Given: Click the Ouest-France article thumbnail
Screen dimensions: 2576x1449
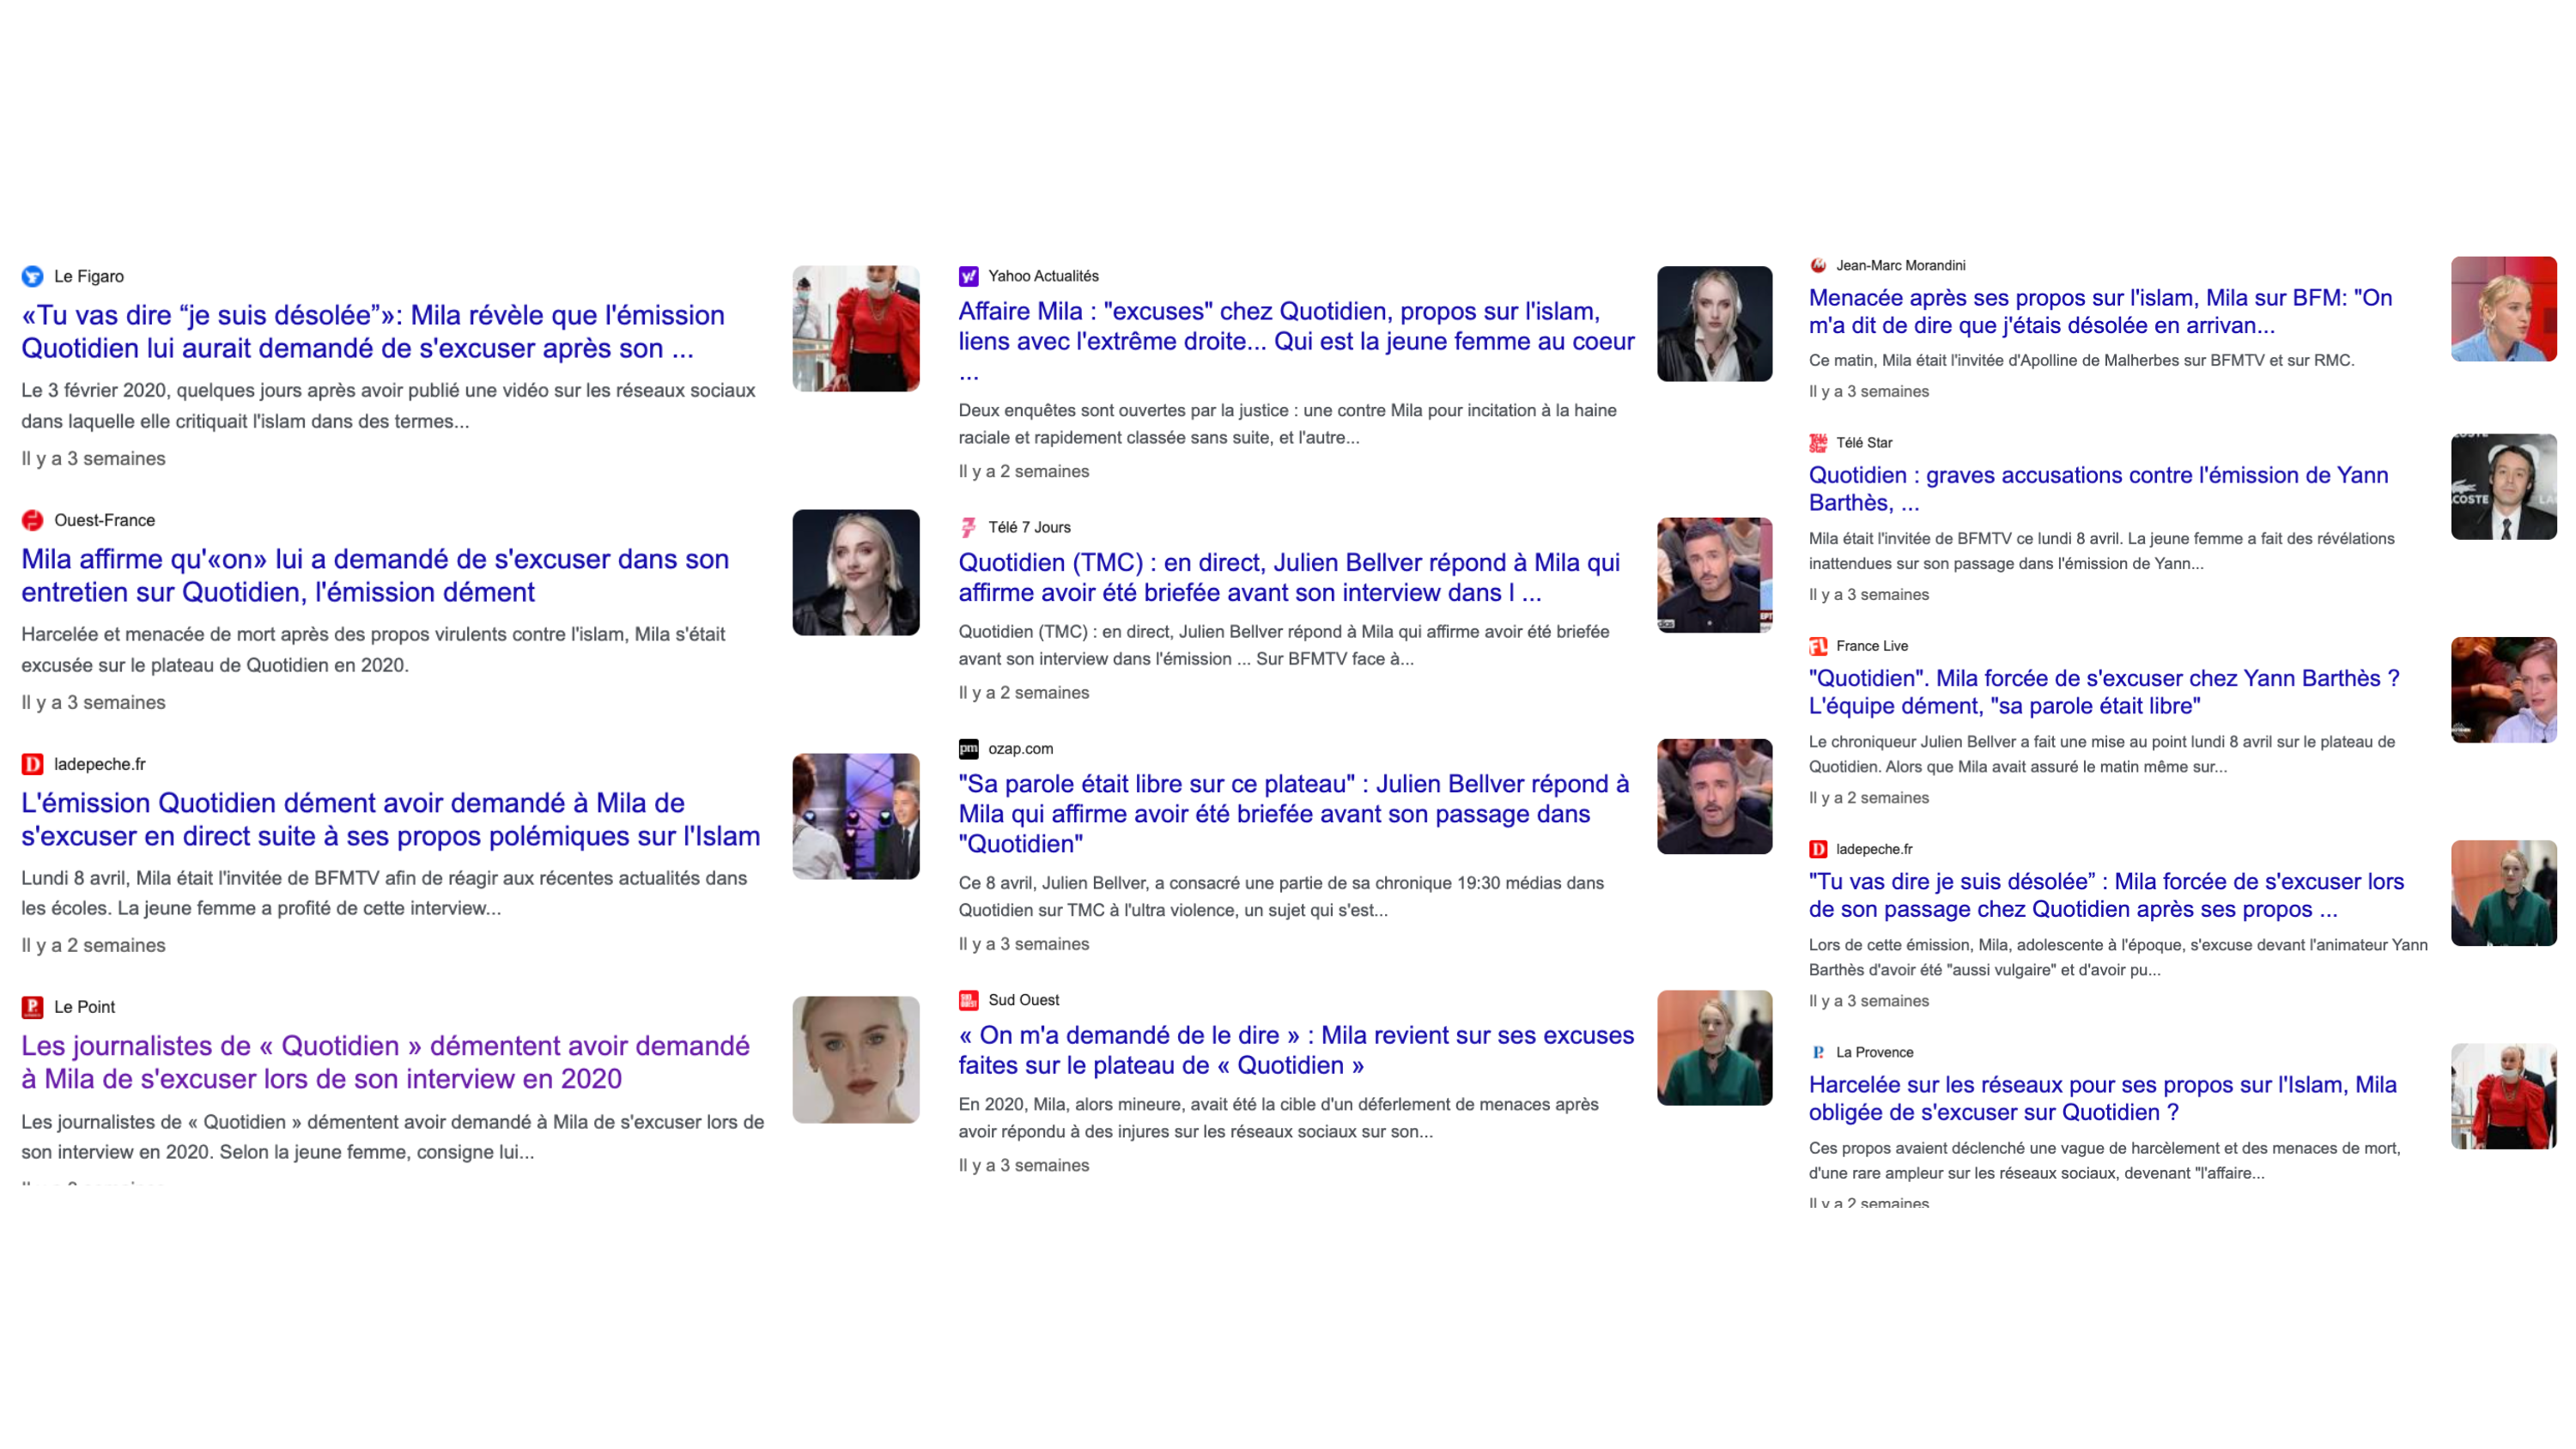Looking at the screenshot, I should coord(856,572).
